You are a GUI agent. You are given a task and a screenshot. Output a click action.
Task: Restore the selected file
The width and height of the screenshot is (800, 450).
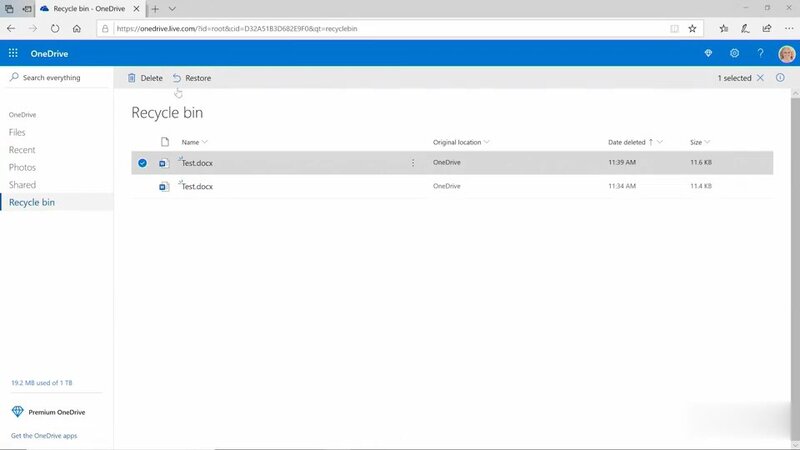click(191, 78)
